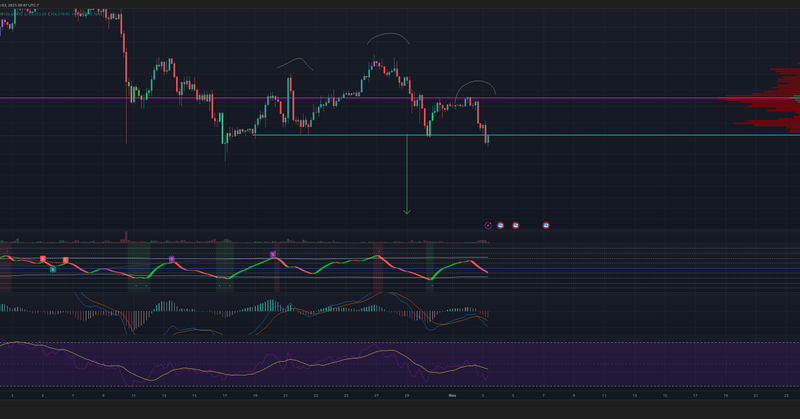
Task: Open the economic event flag near Nov 5
Action: click(515, 225)
